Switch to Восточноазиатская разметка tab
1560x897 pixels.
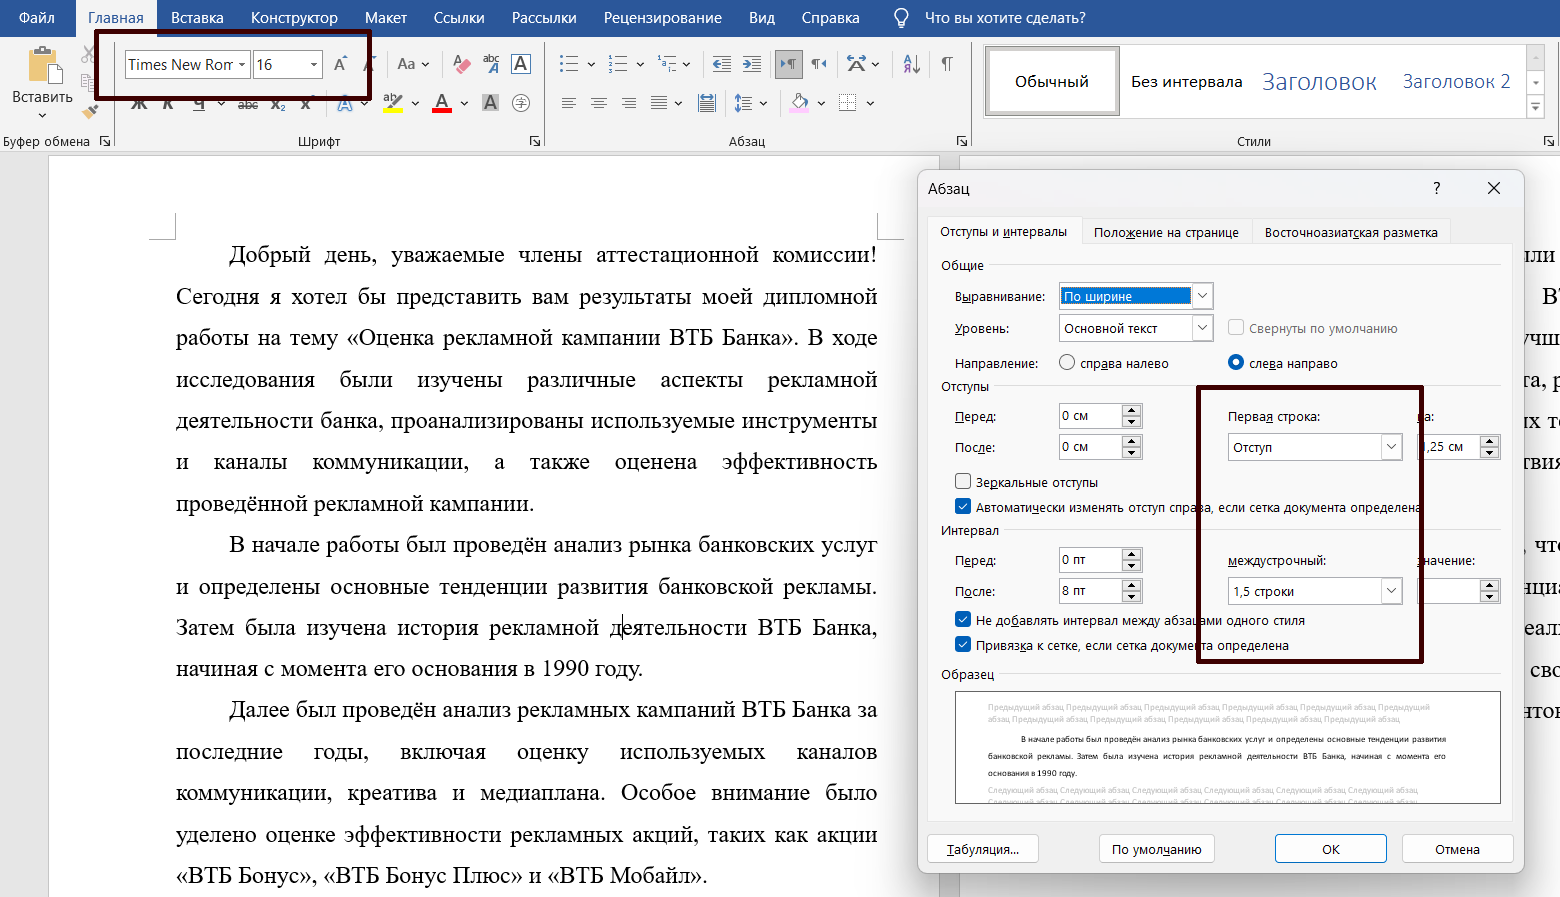(1351, 232)
